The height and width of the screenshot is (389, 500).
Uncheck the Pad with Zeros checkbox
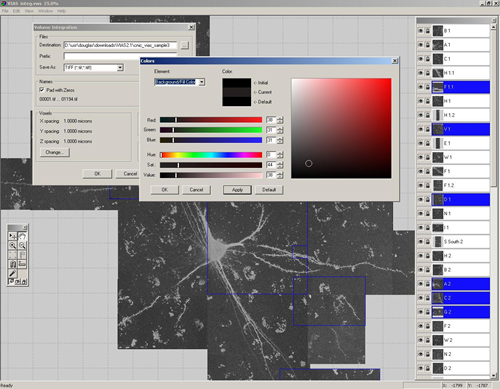42,90
